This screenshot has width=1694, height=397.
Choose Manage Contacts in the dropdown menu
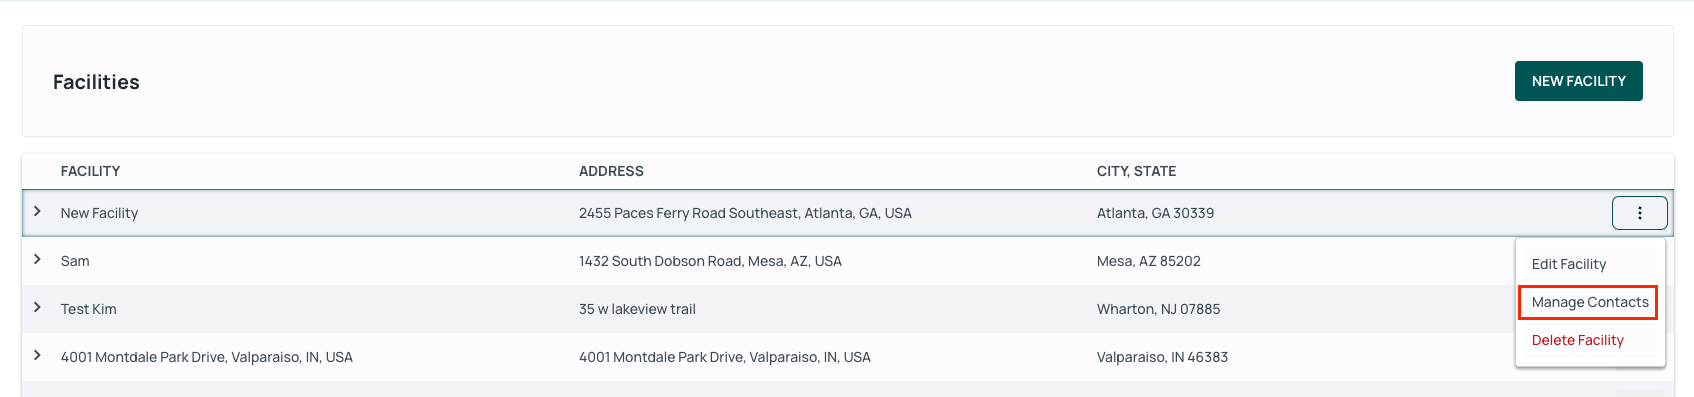[x=1590, y=302]
